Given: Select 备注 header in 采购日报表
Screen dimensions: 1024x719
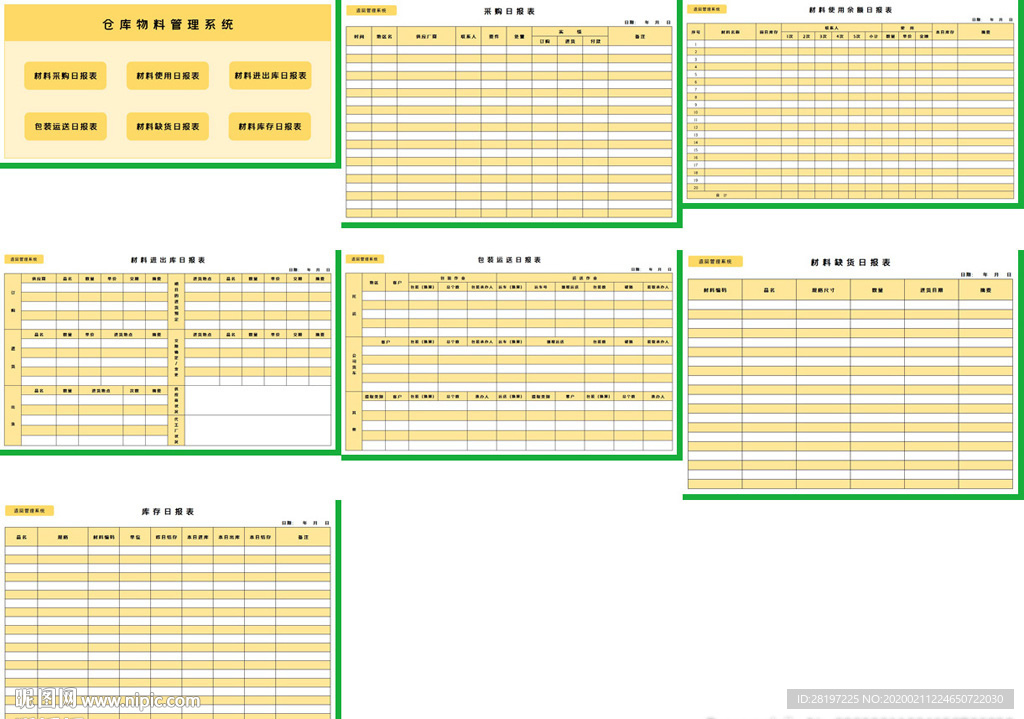Looking at the screenshot, I should [x=640, y=37].
